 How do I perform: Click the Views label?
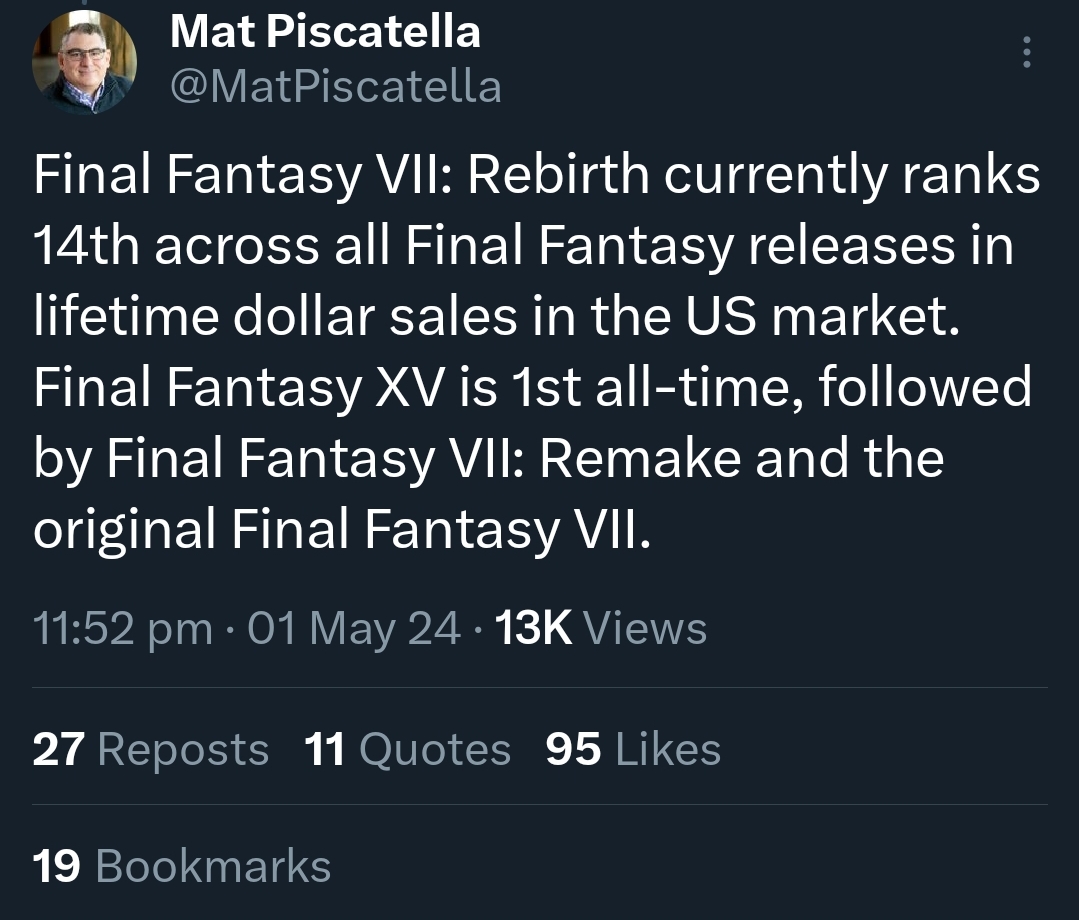(645, 628)
